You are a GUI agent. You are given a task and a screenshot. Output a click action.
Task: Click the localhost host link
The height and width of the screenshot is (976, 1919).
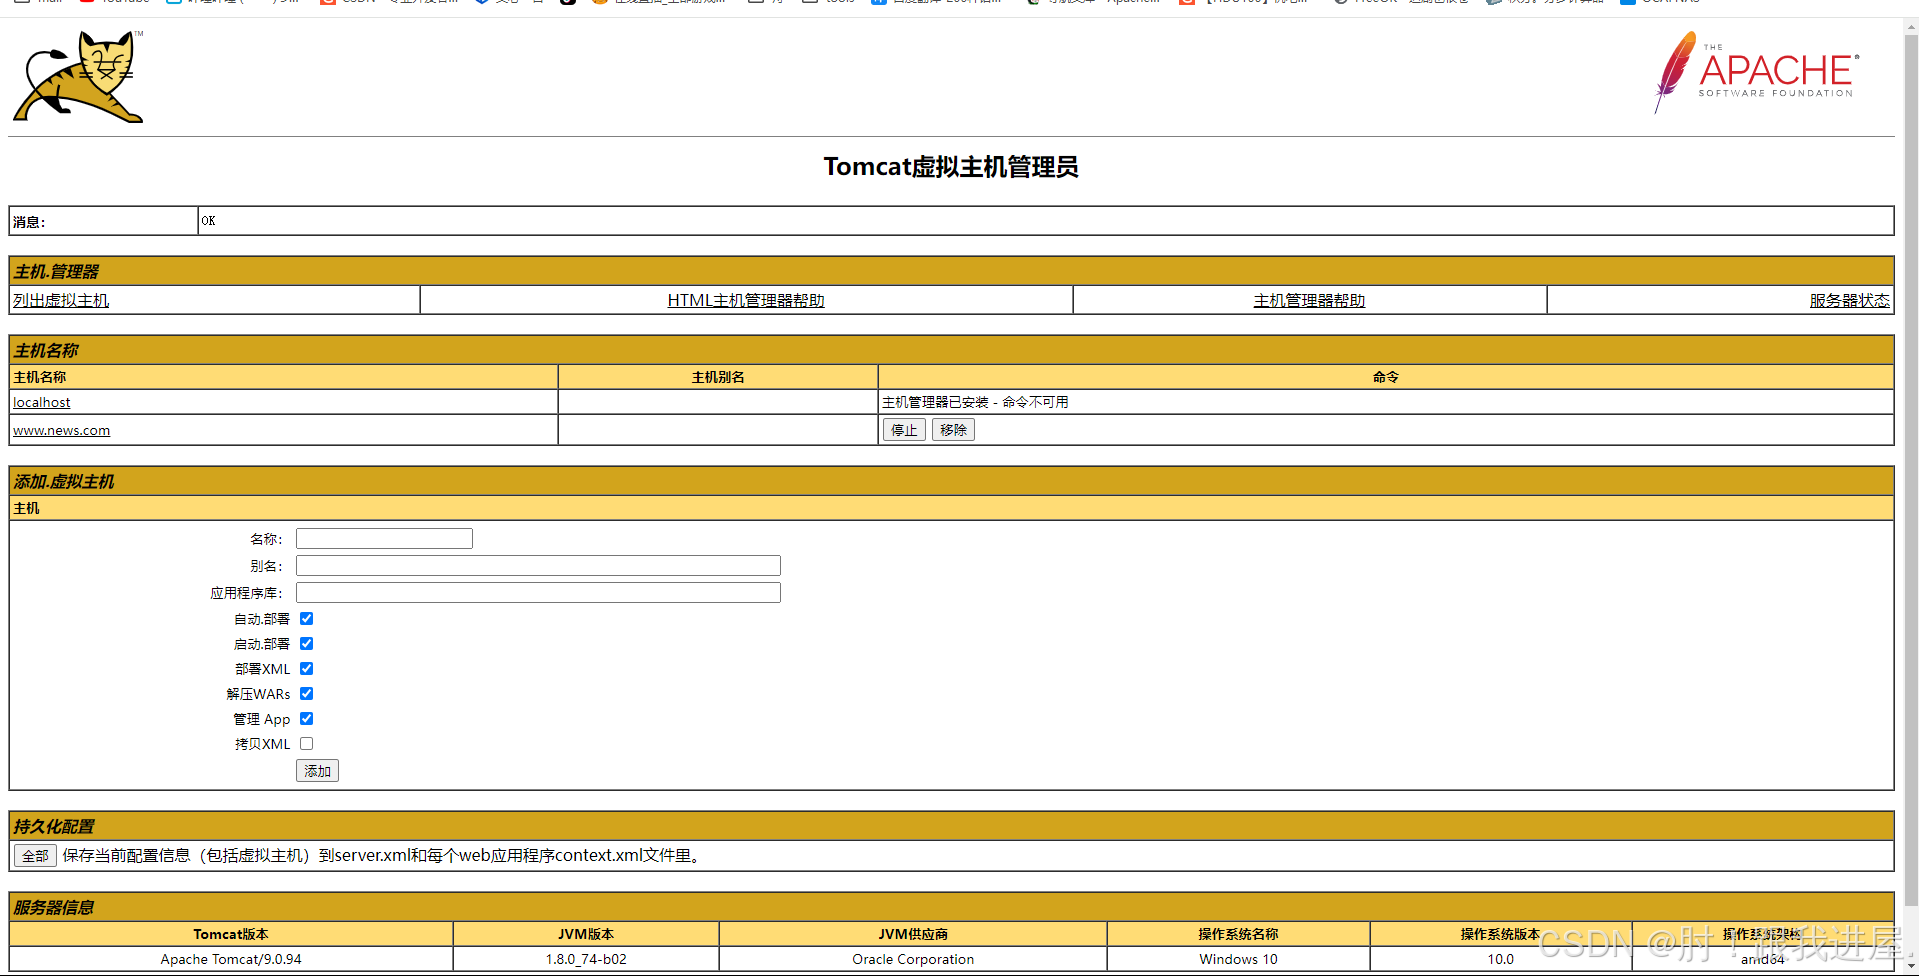[x=42, y=402]
